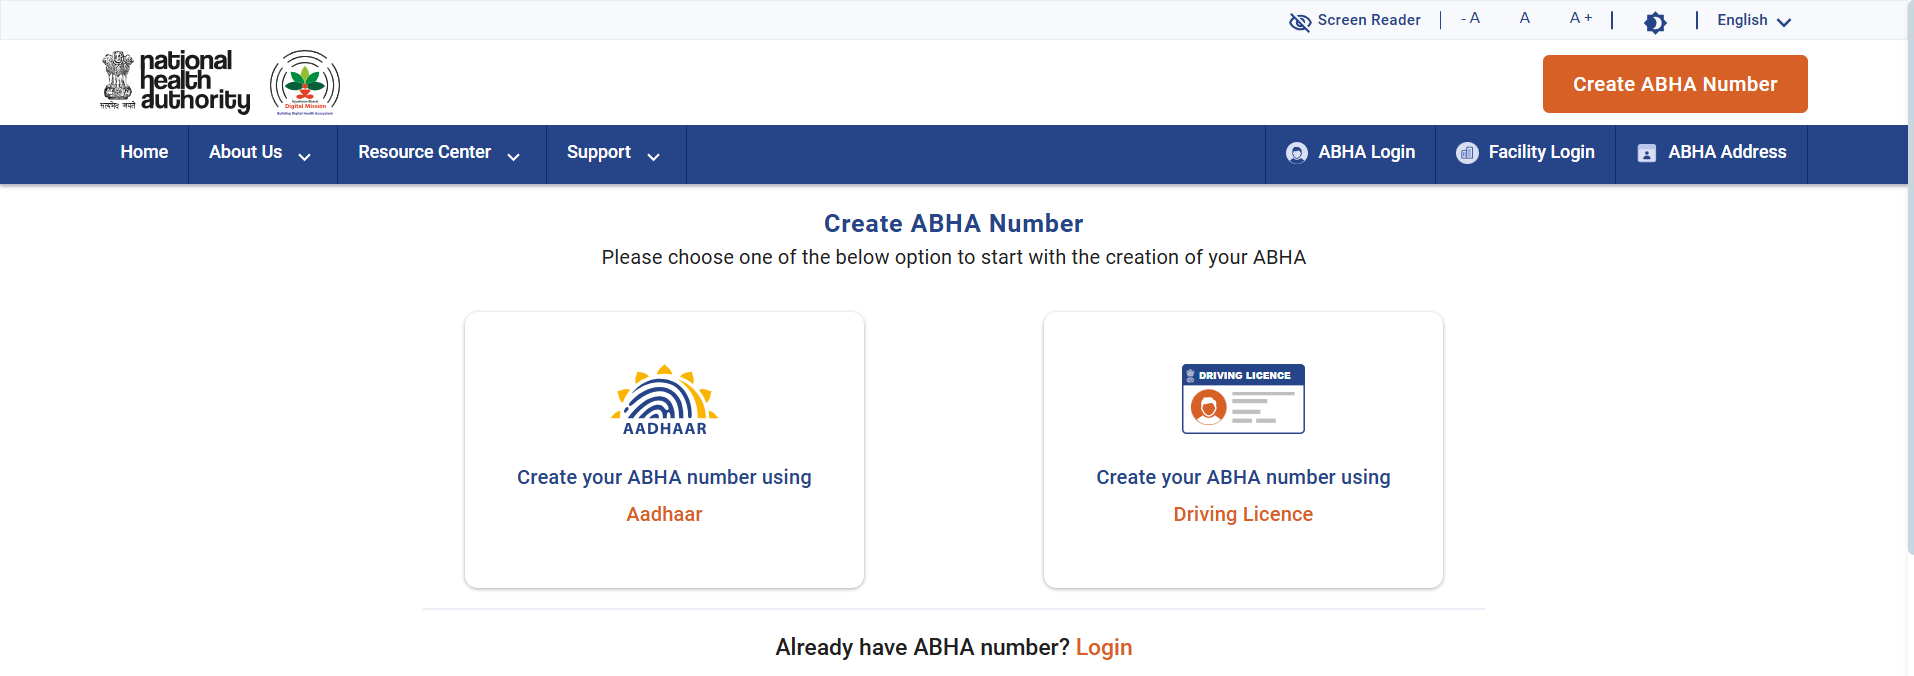Expand the Support menu chevron
The image size is (1914, 676).
(654, 156)
